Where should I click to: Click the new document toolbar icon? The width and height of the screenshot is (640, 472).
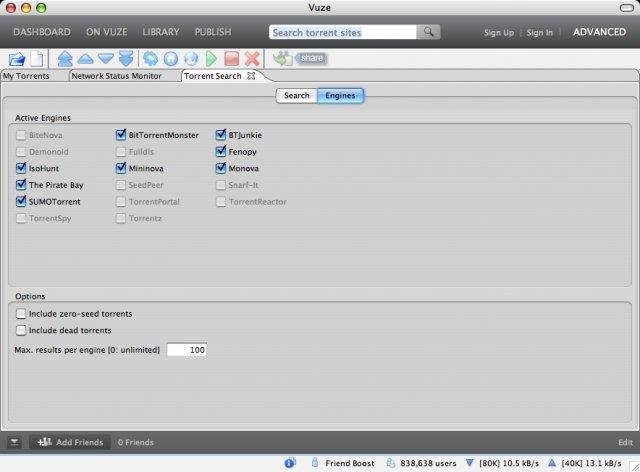[x=37, y=59]
